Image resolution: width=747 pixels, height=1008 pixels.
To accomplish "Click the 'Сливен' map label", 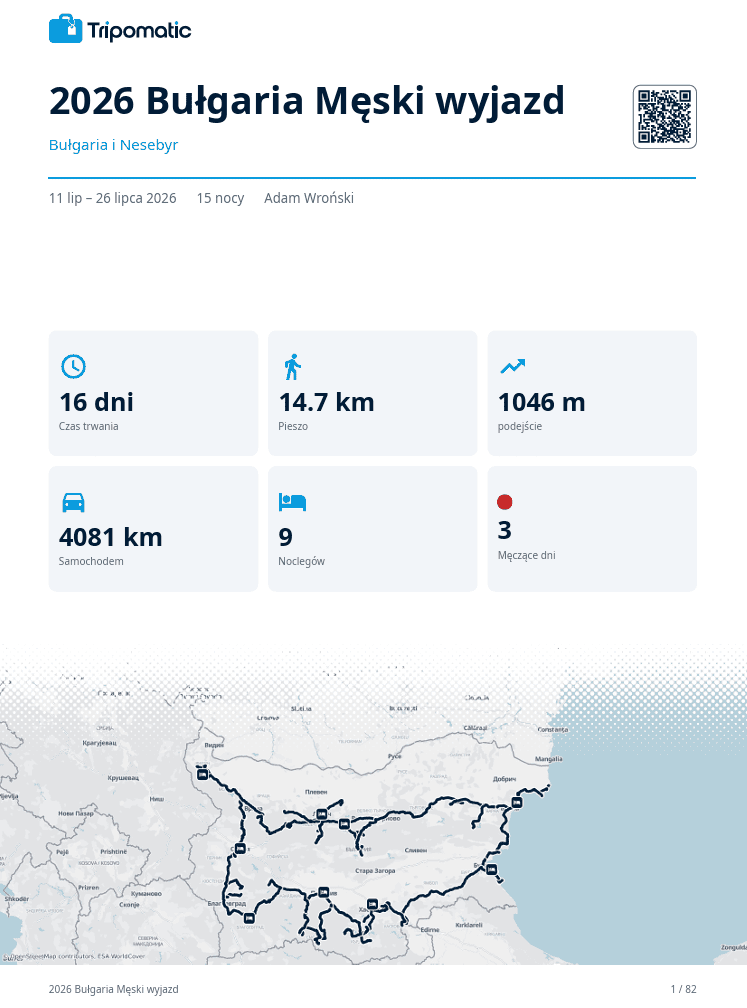I will click(416, 850).
